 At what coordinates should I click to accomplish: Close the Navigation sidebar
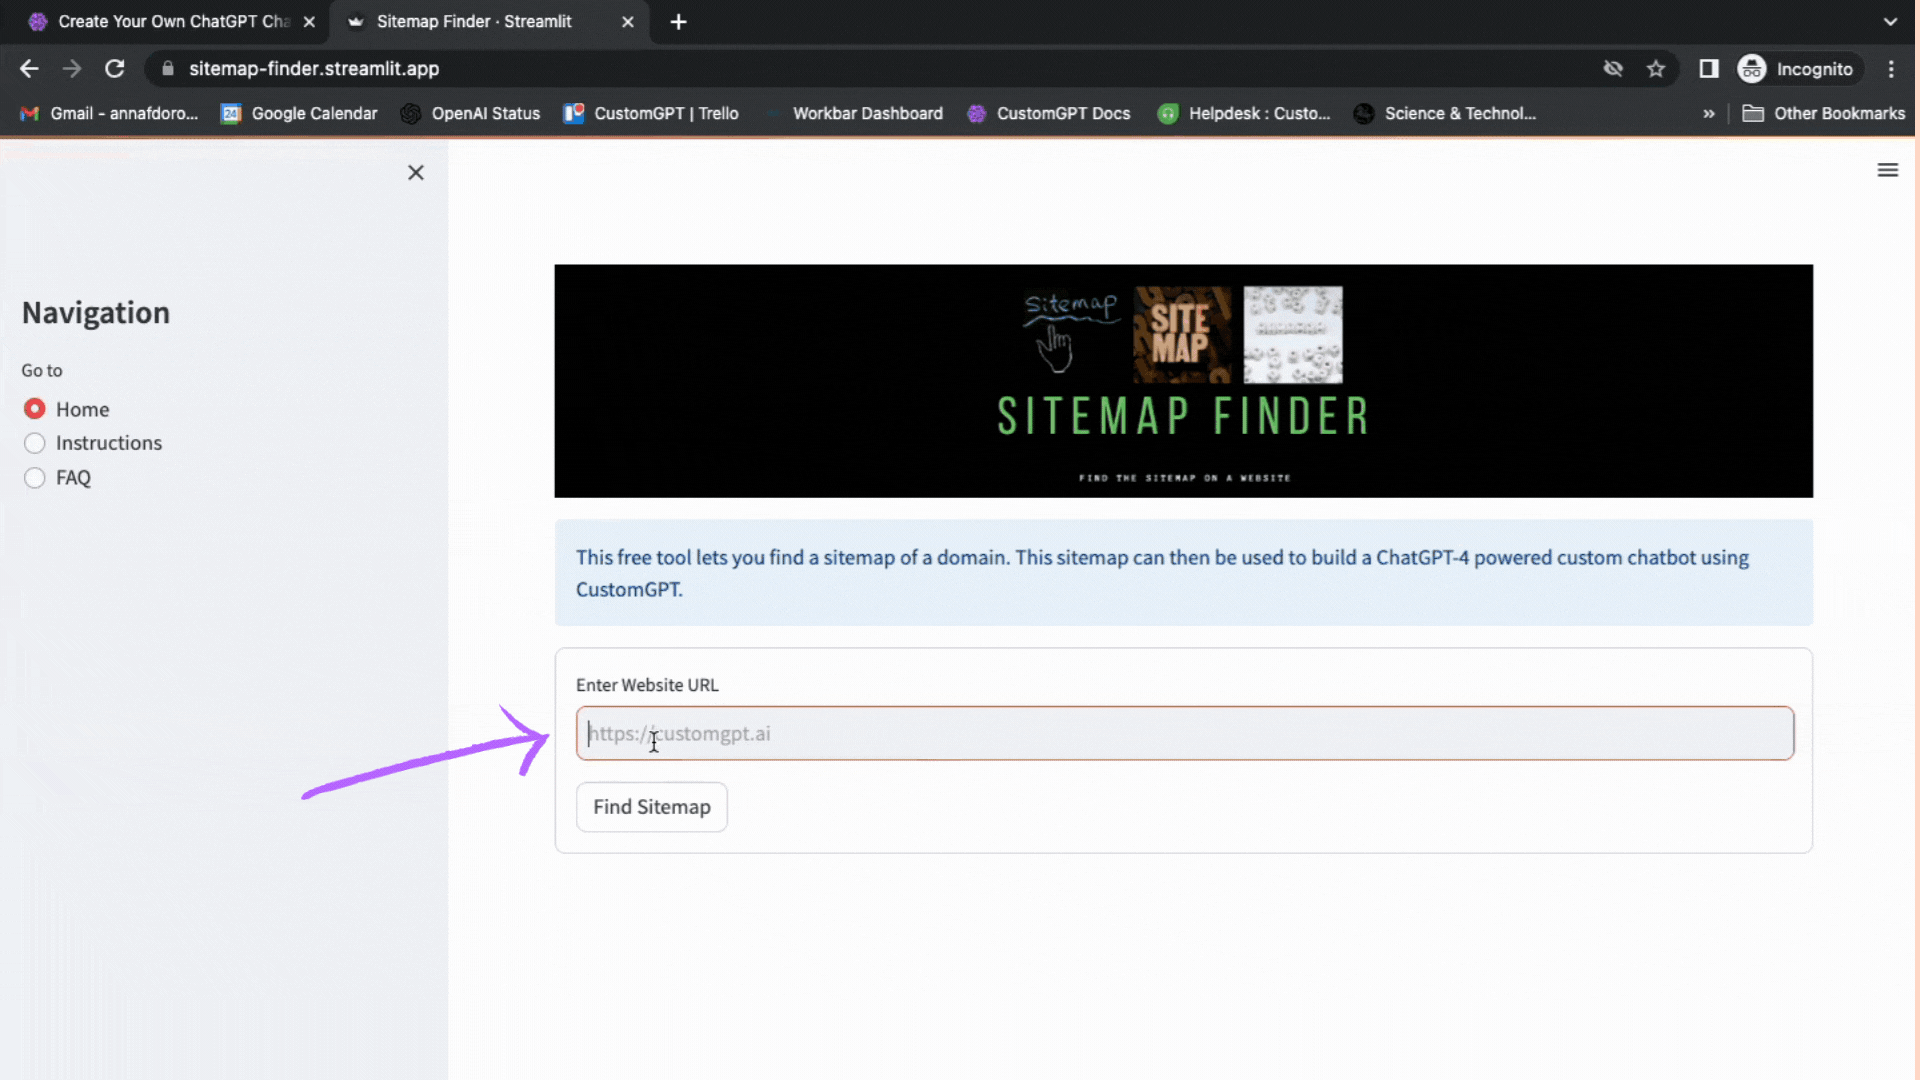pyautogui.click(x=416, y=173)
